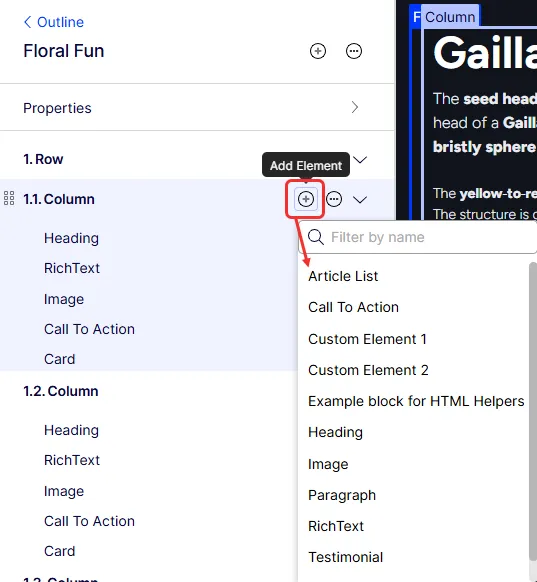Click the search magnifier icon in filter
The image size is (537, 582).
pyautogui.click(x=315, y=237)
